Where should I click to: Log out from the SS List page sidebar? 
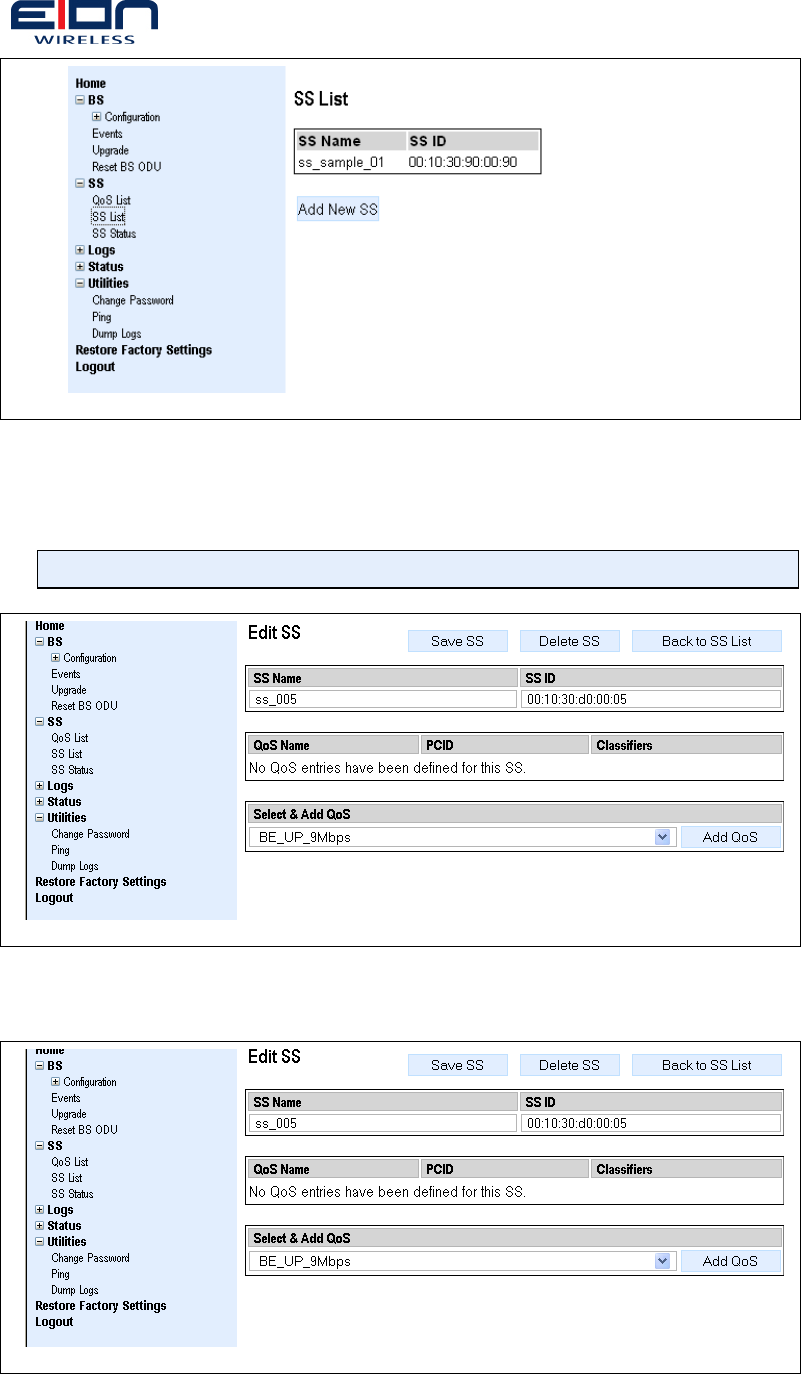(x=95, y=367)
